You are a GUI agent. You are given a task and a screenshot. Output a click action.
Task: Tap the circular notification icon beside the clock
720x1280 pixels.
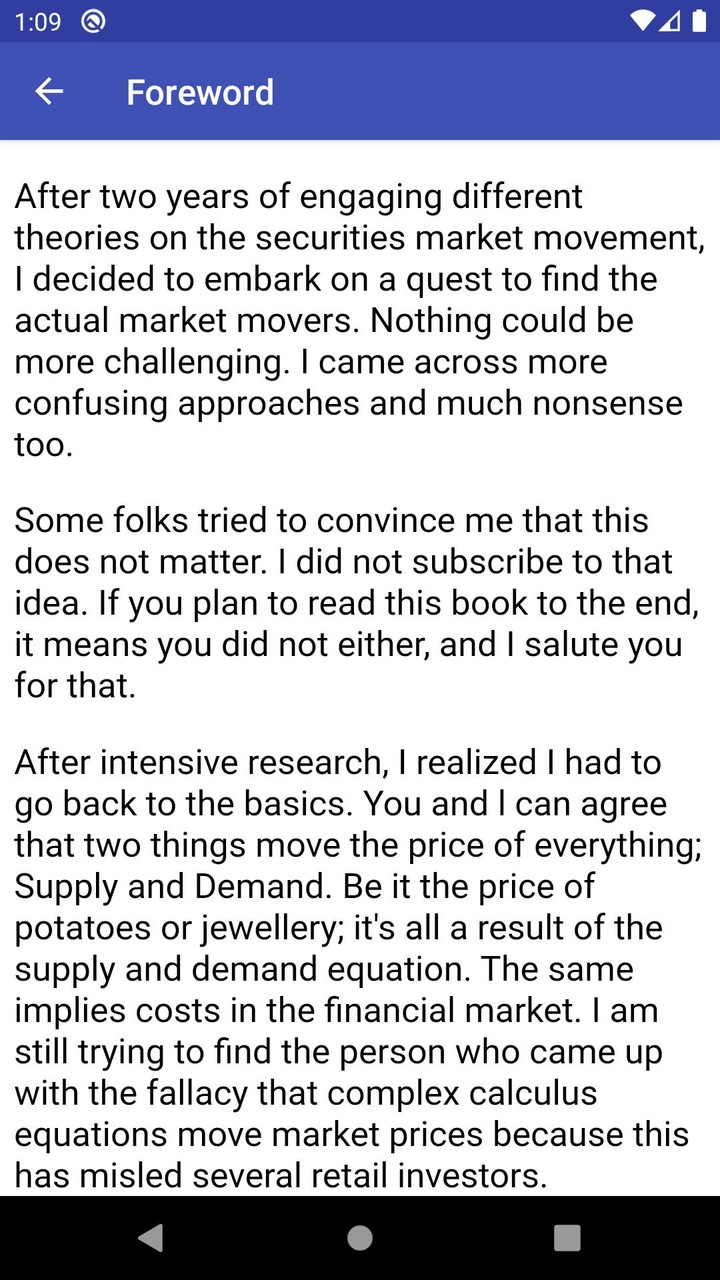pyautogui.click(x=93, y=21)
